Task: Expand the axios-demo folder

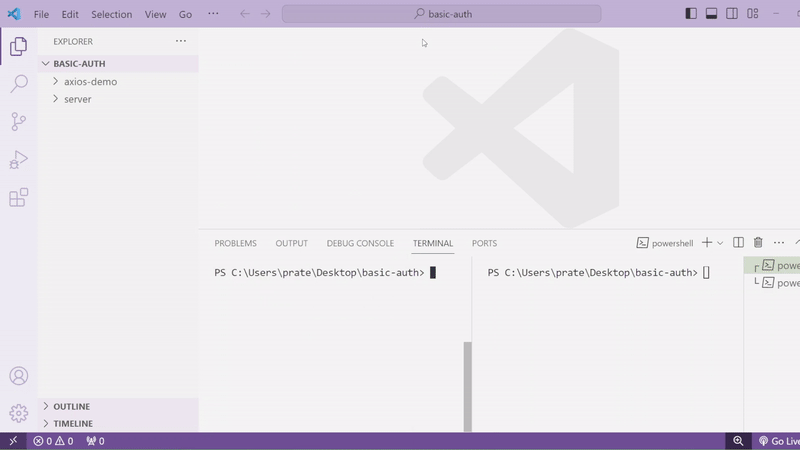Action: pyautogui.click(x=118, y=82)
